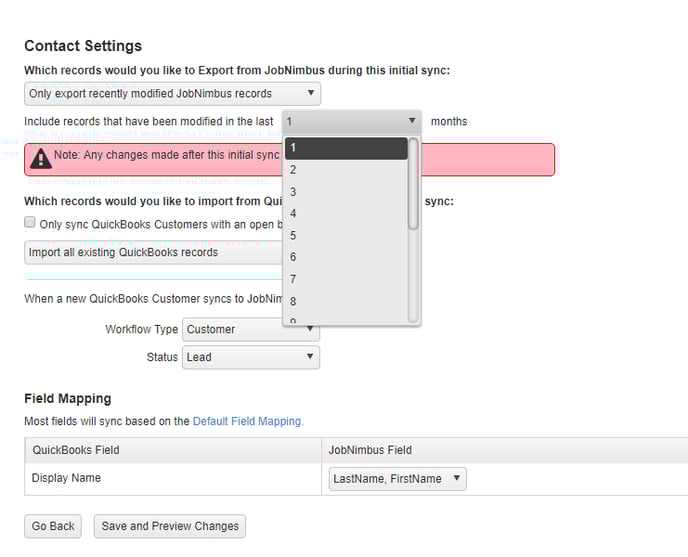Choose 3 in the months list
The width and height of the screenshot is (688, 557).
[x=346, y=192]
